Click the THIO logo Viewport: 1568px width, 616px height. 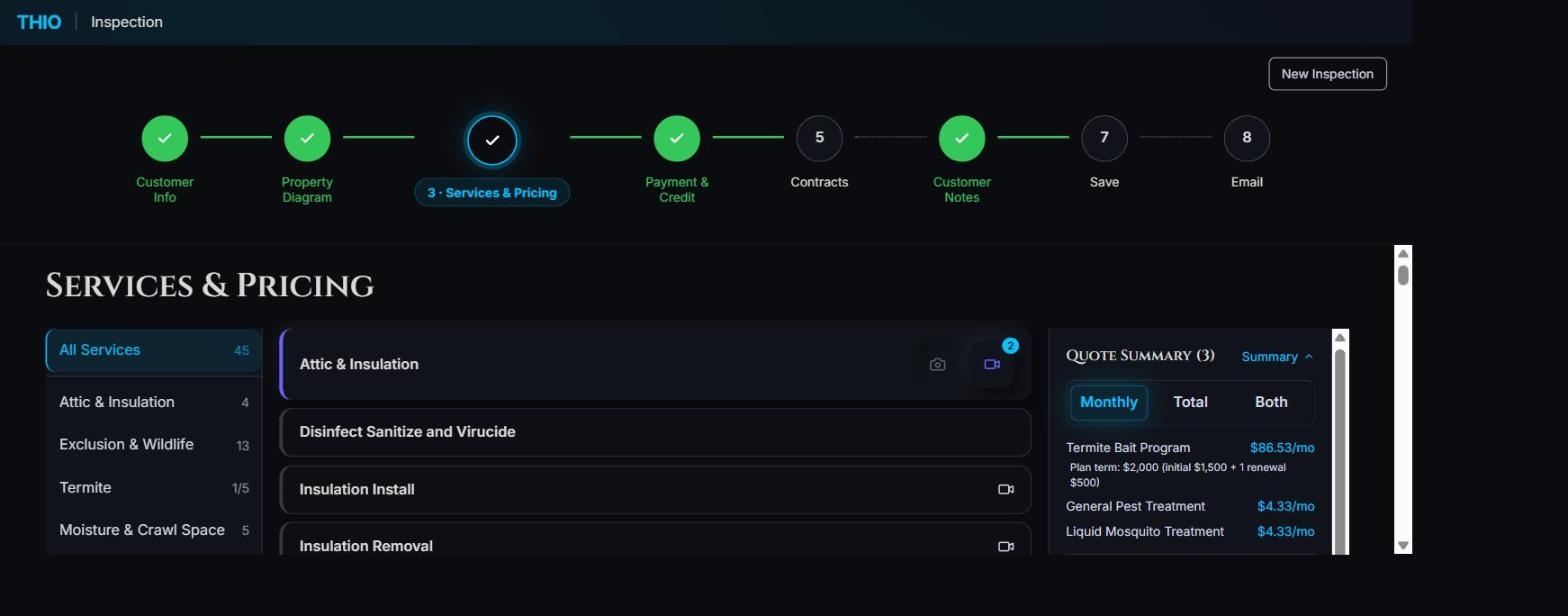[39, 22]
